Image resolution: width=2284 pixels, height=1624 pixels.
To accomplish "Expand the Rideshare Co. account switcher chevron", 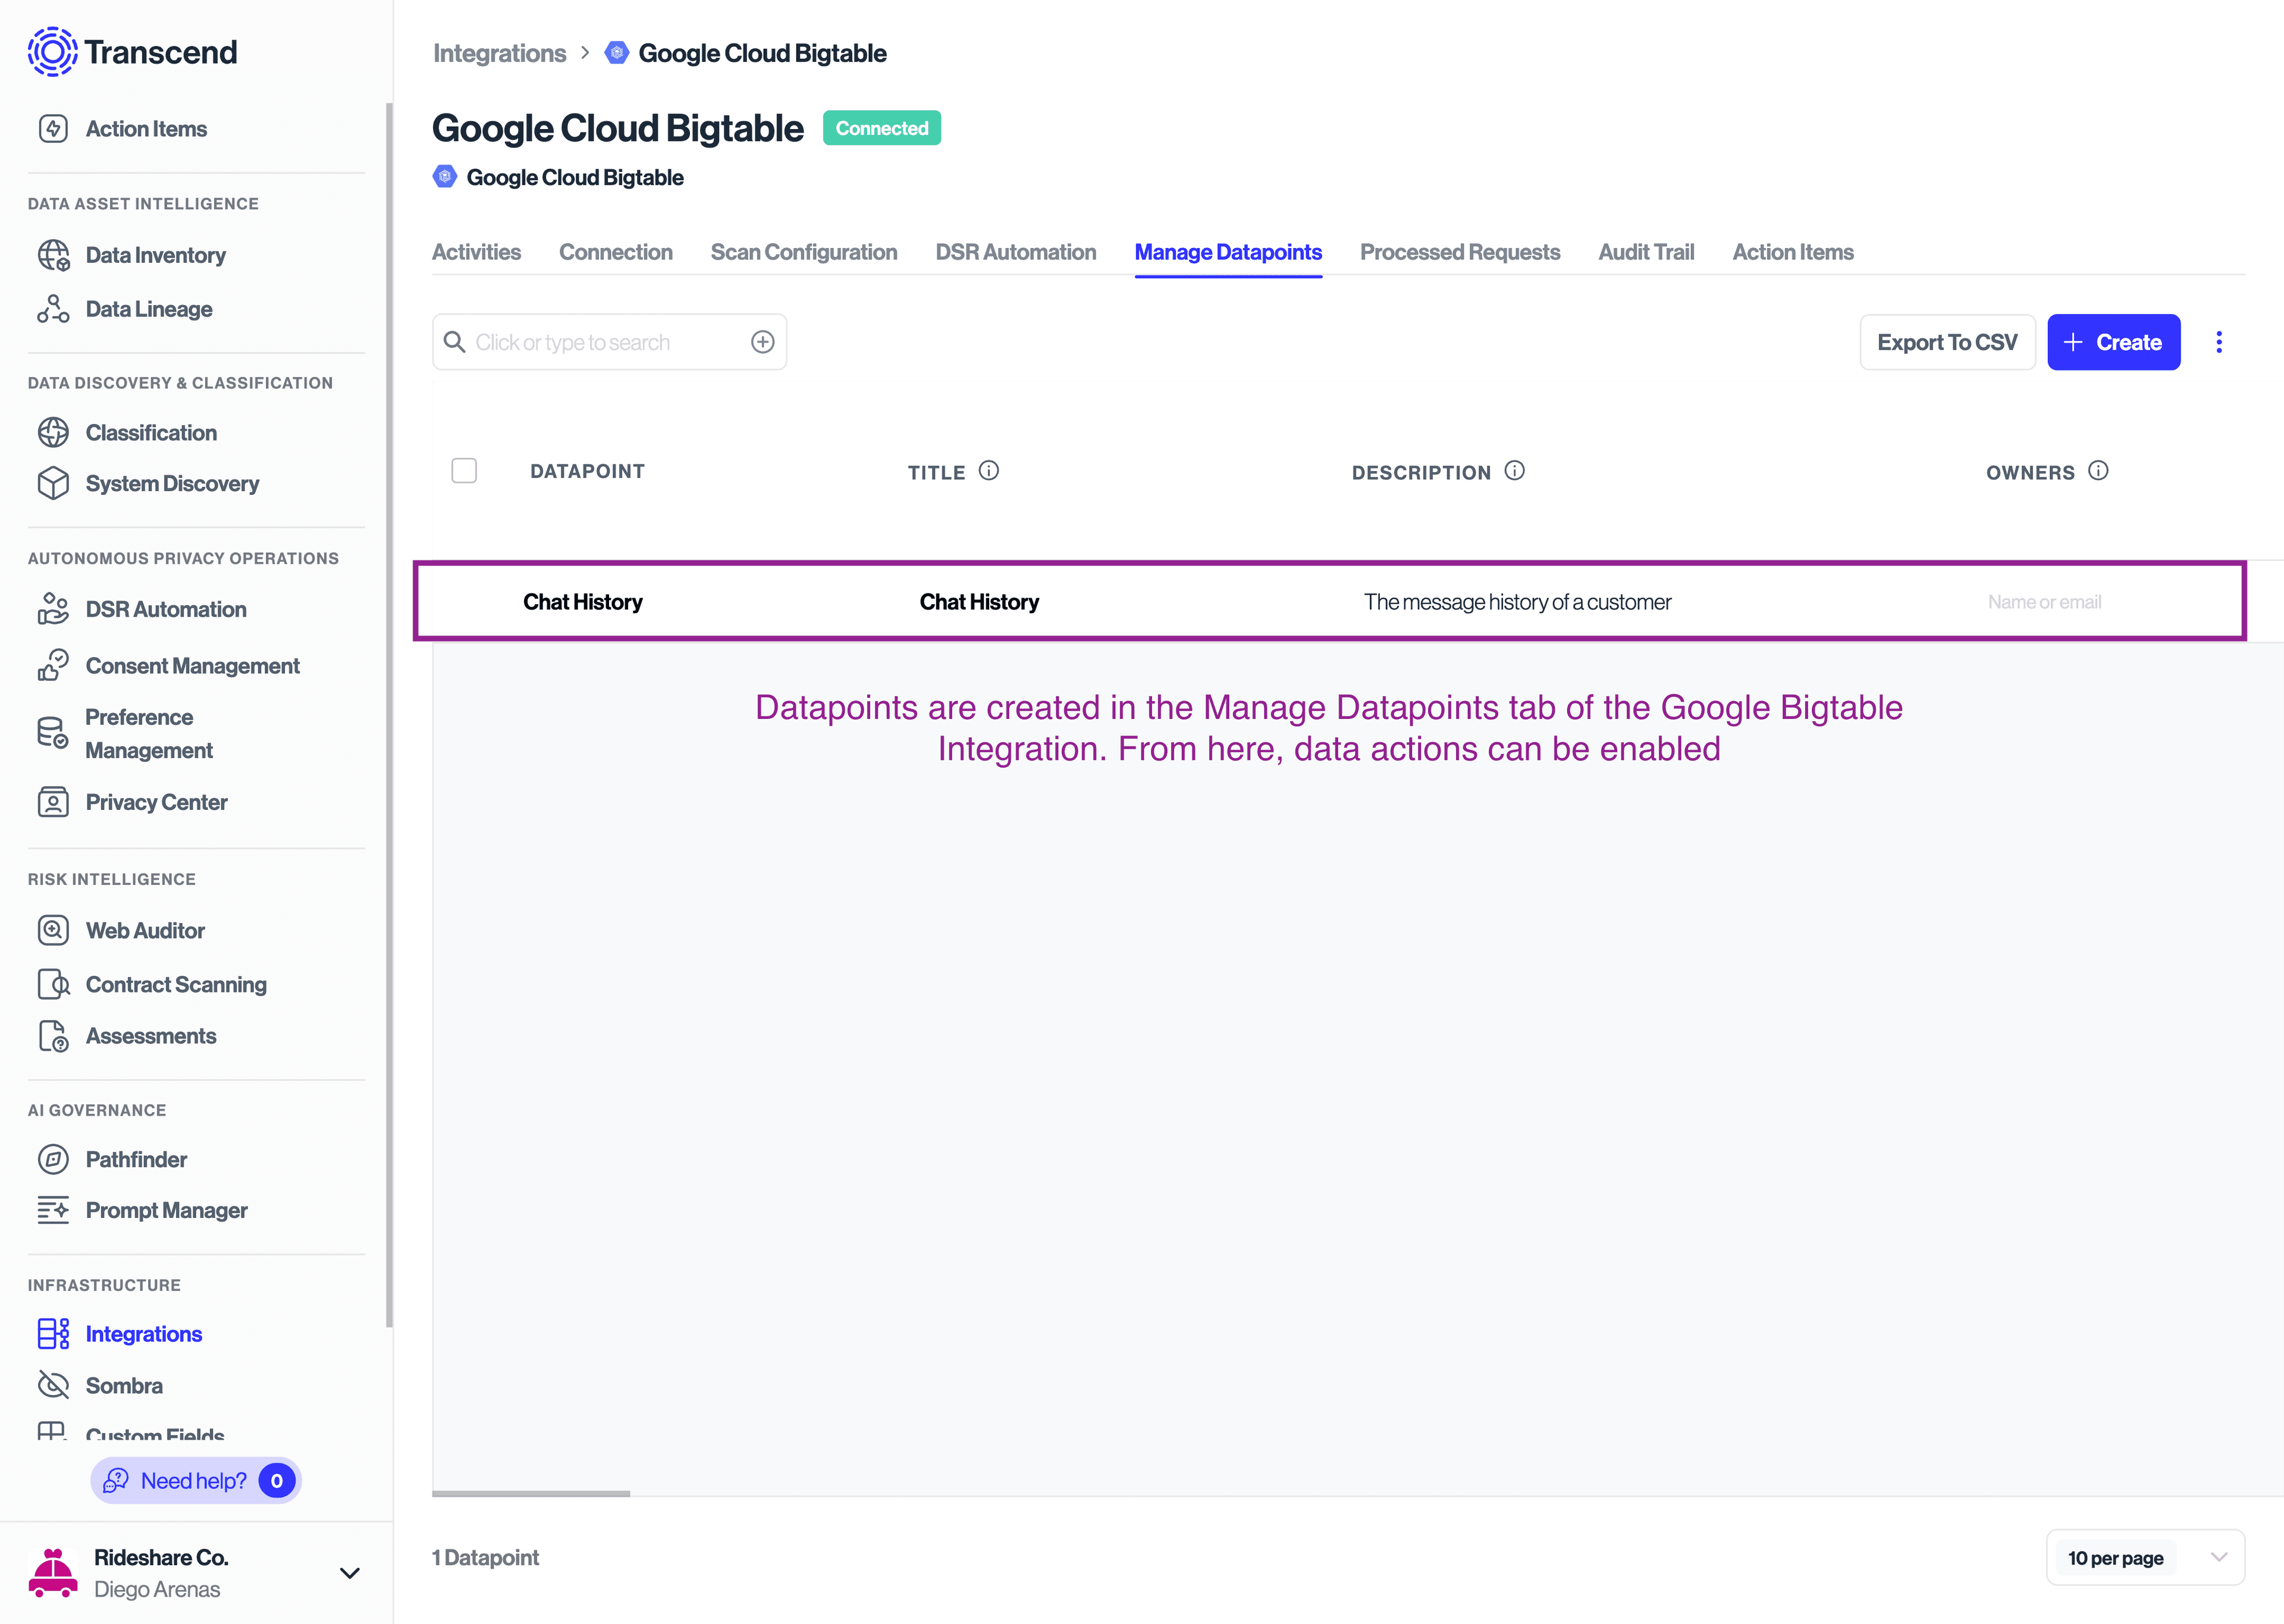I will pyautogui.click(x=350, y=1573).
